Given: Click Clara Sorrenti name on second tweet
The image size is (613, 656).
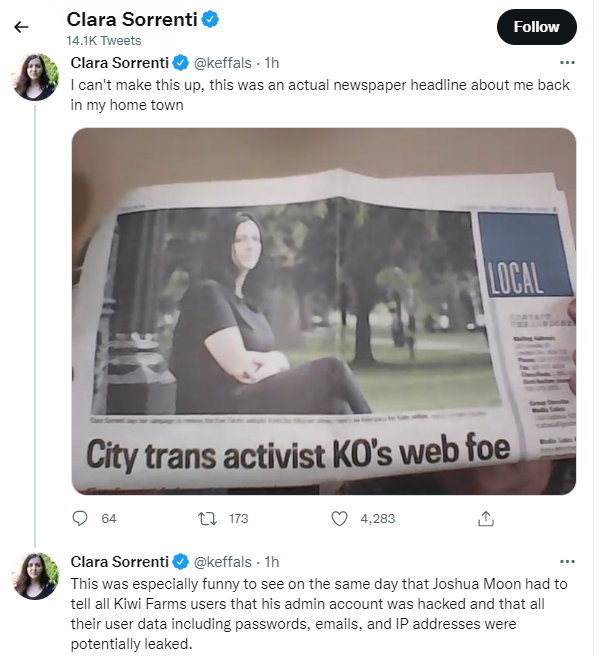Looking at the screenshot, I should pyautogui.click(x=119, y=561).
